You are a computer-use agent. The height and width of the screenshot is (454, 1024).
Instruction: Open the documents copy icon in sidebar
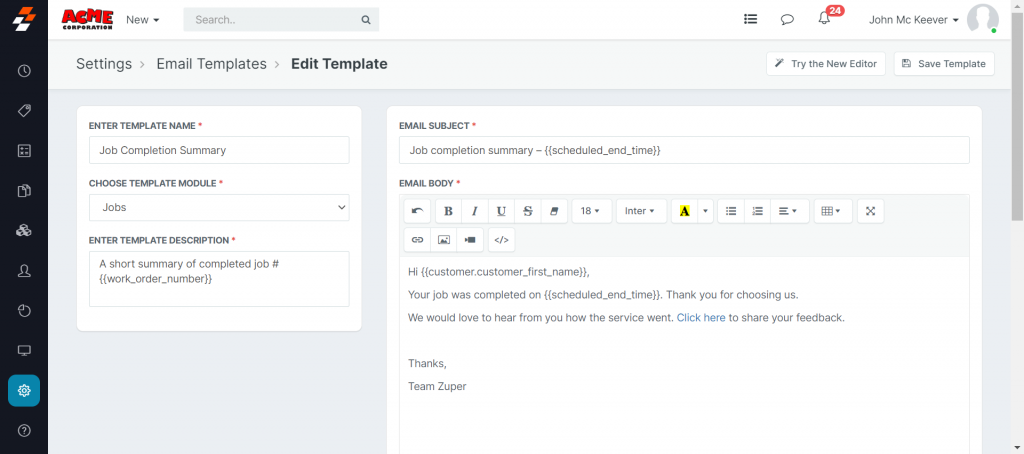24,191
